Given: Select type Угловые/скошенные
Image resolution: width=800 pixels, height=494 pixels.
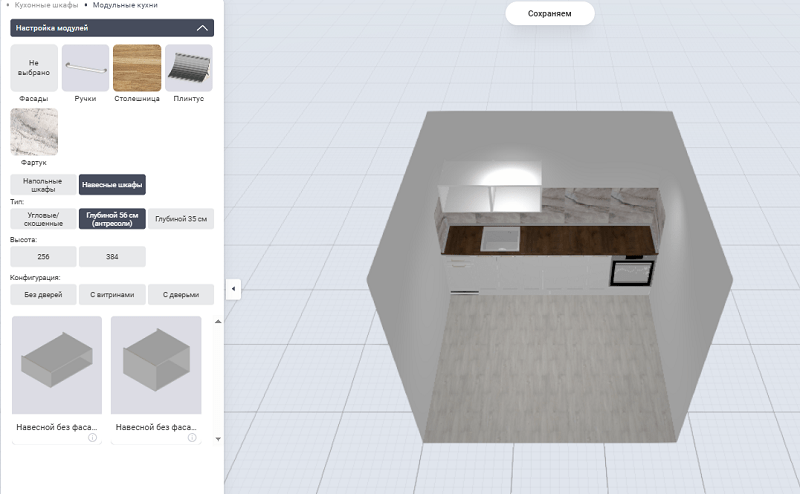Looking at the screenshot, I should 43,219.
